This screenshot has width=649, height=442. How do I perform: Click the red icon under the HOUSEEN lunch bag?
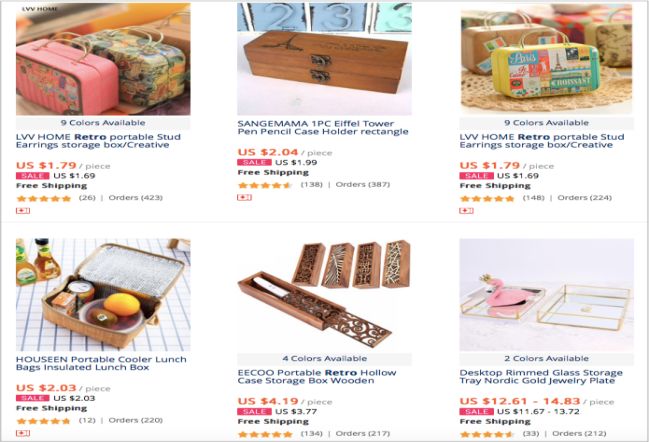coord(23,433)
